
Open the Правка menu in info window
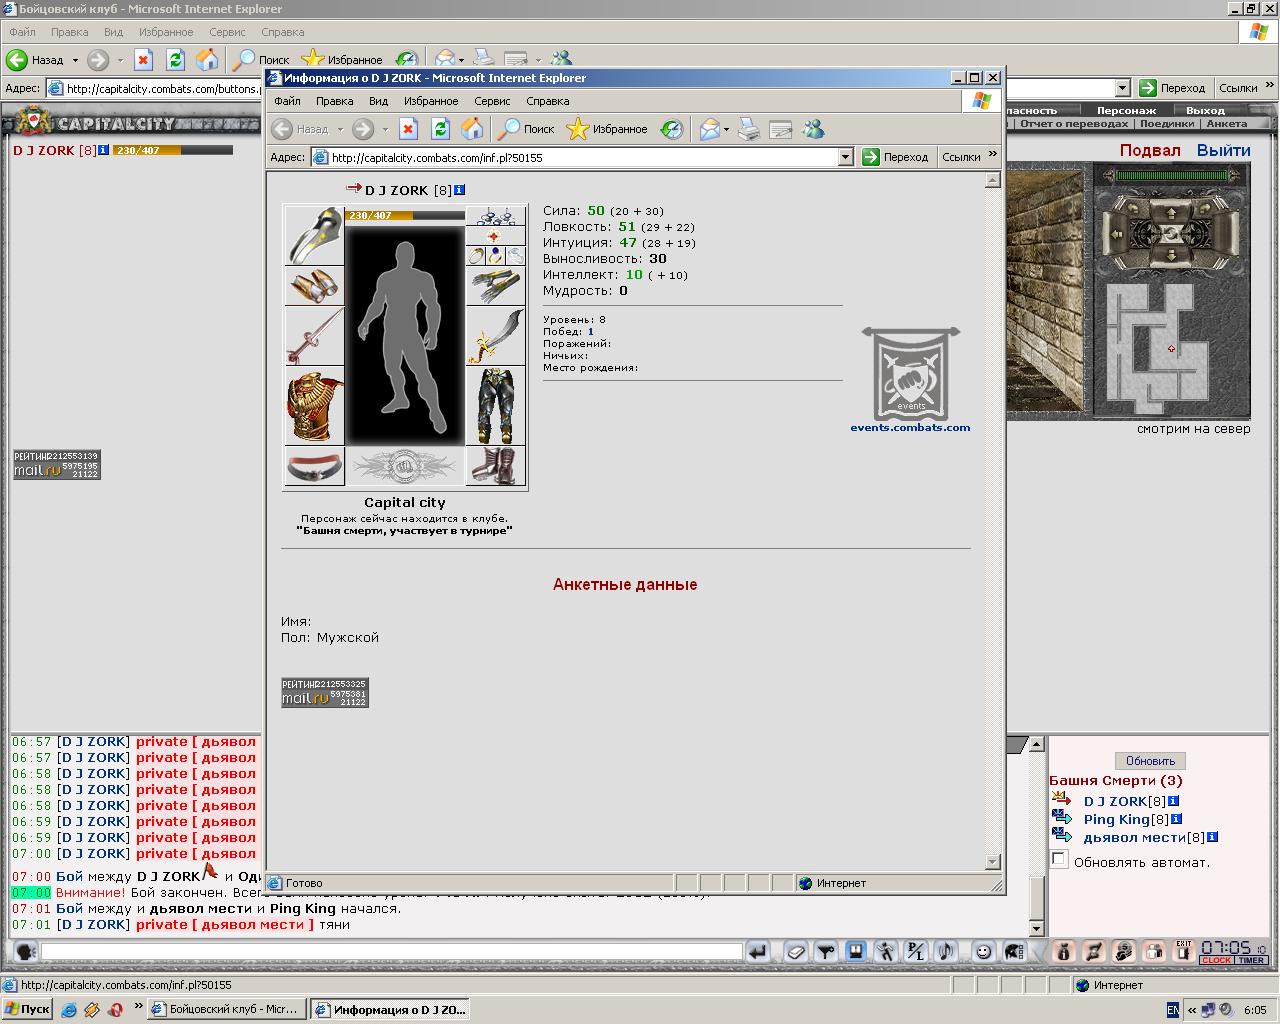pos(334,101)
